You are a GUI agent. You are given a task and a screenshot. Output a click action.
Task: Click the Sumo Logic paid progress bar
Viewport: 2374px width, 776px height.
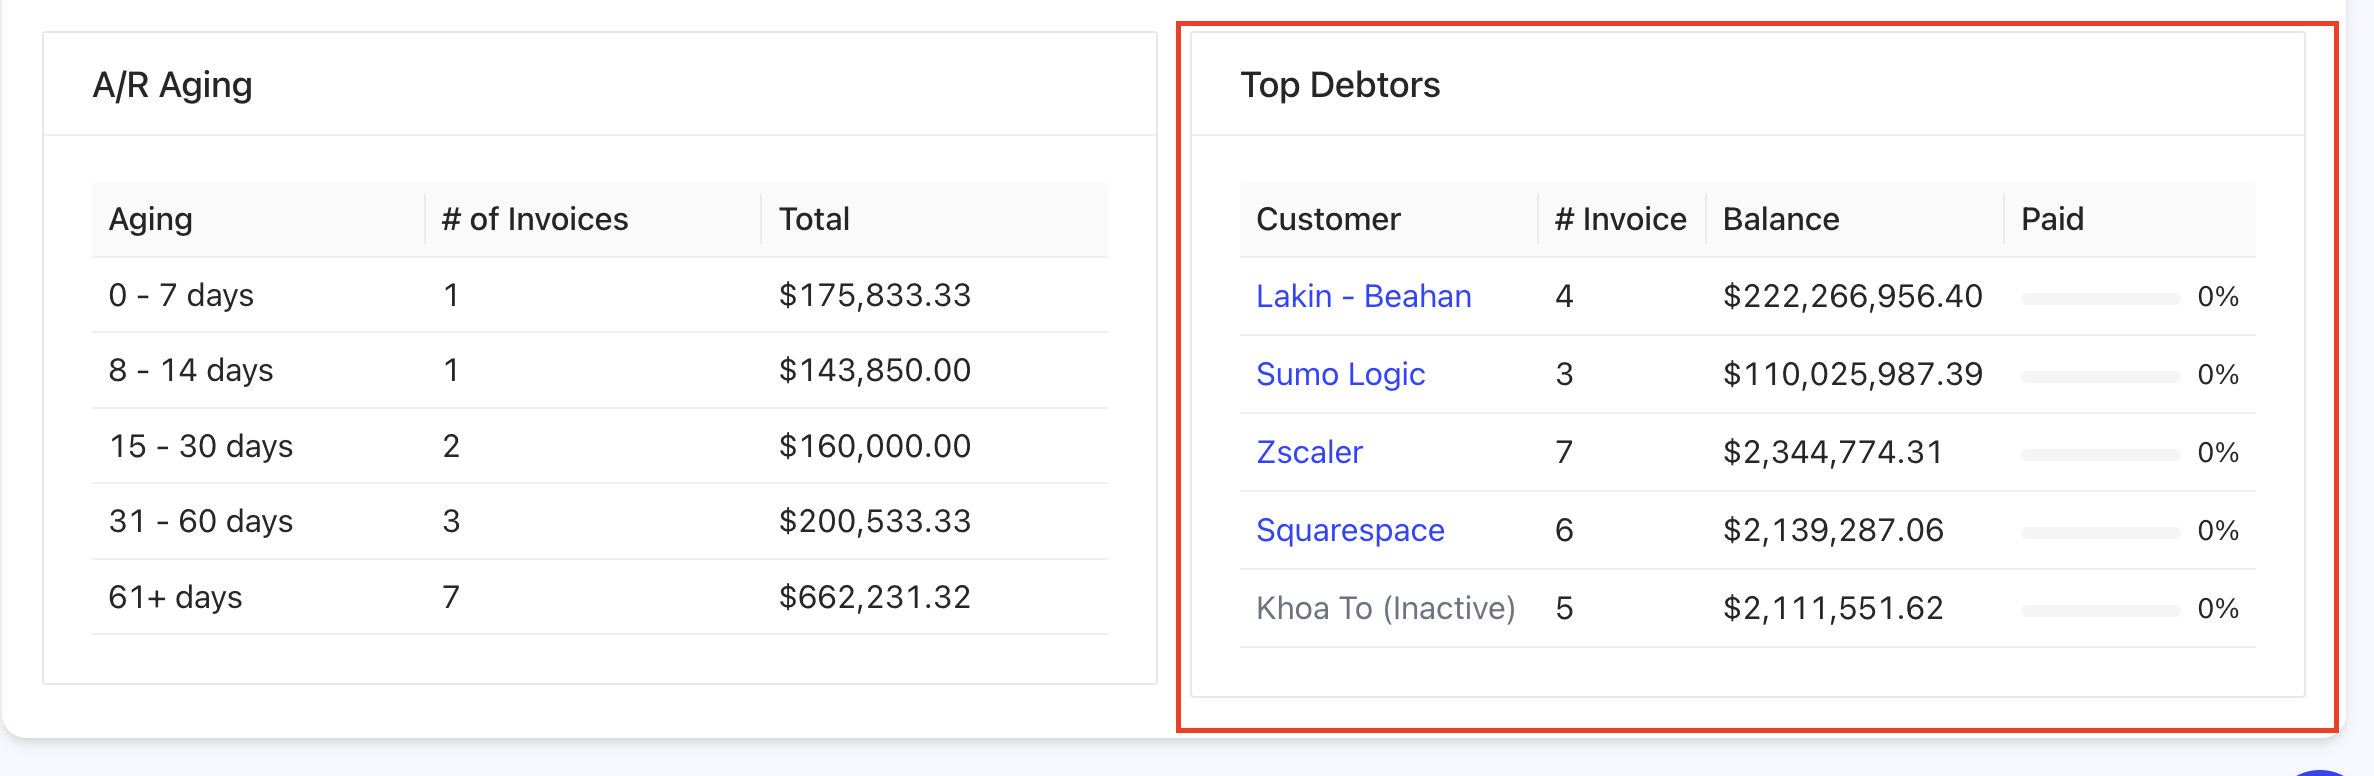tap(2099, 376)
